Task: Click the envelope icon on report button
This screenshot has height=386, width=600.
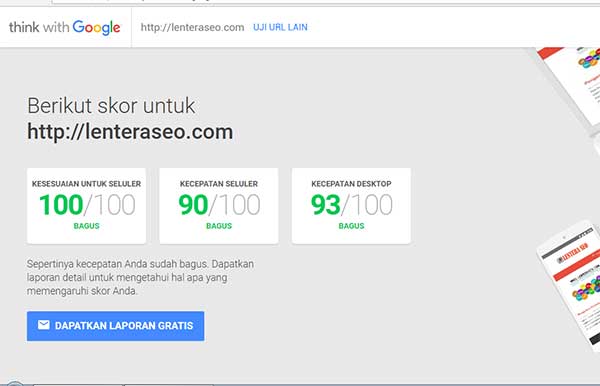Action: (x=44, y=325)
